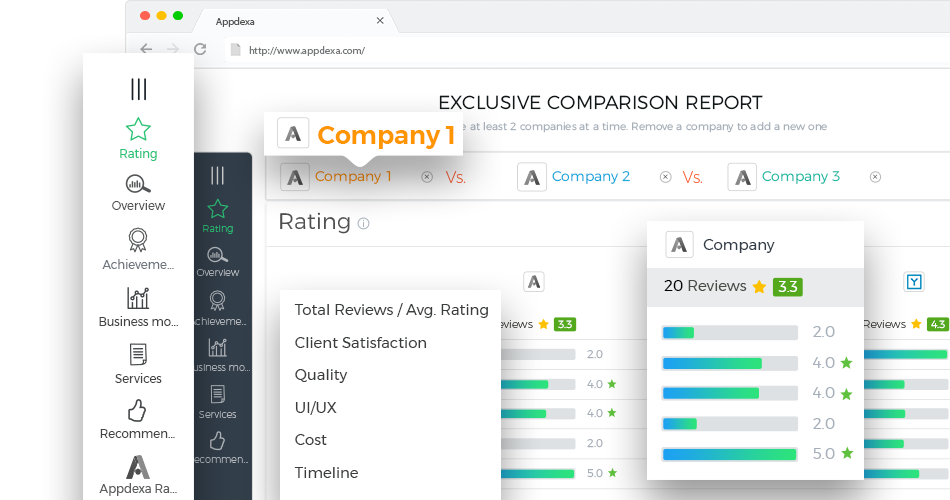950x500 pixels.
Task: Open the Business model chart icon
Action: coord(138,298)
